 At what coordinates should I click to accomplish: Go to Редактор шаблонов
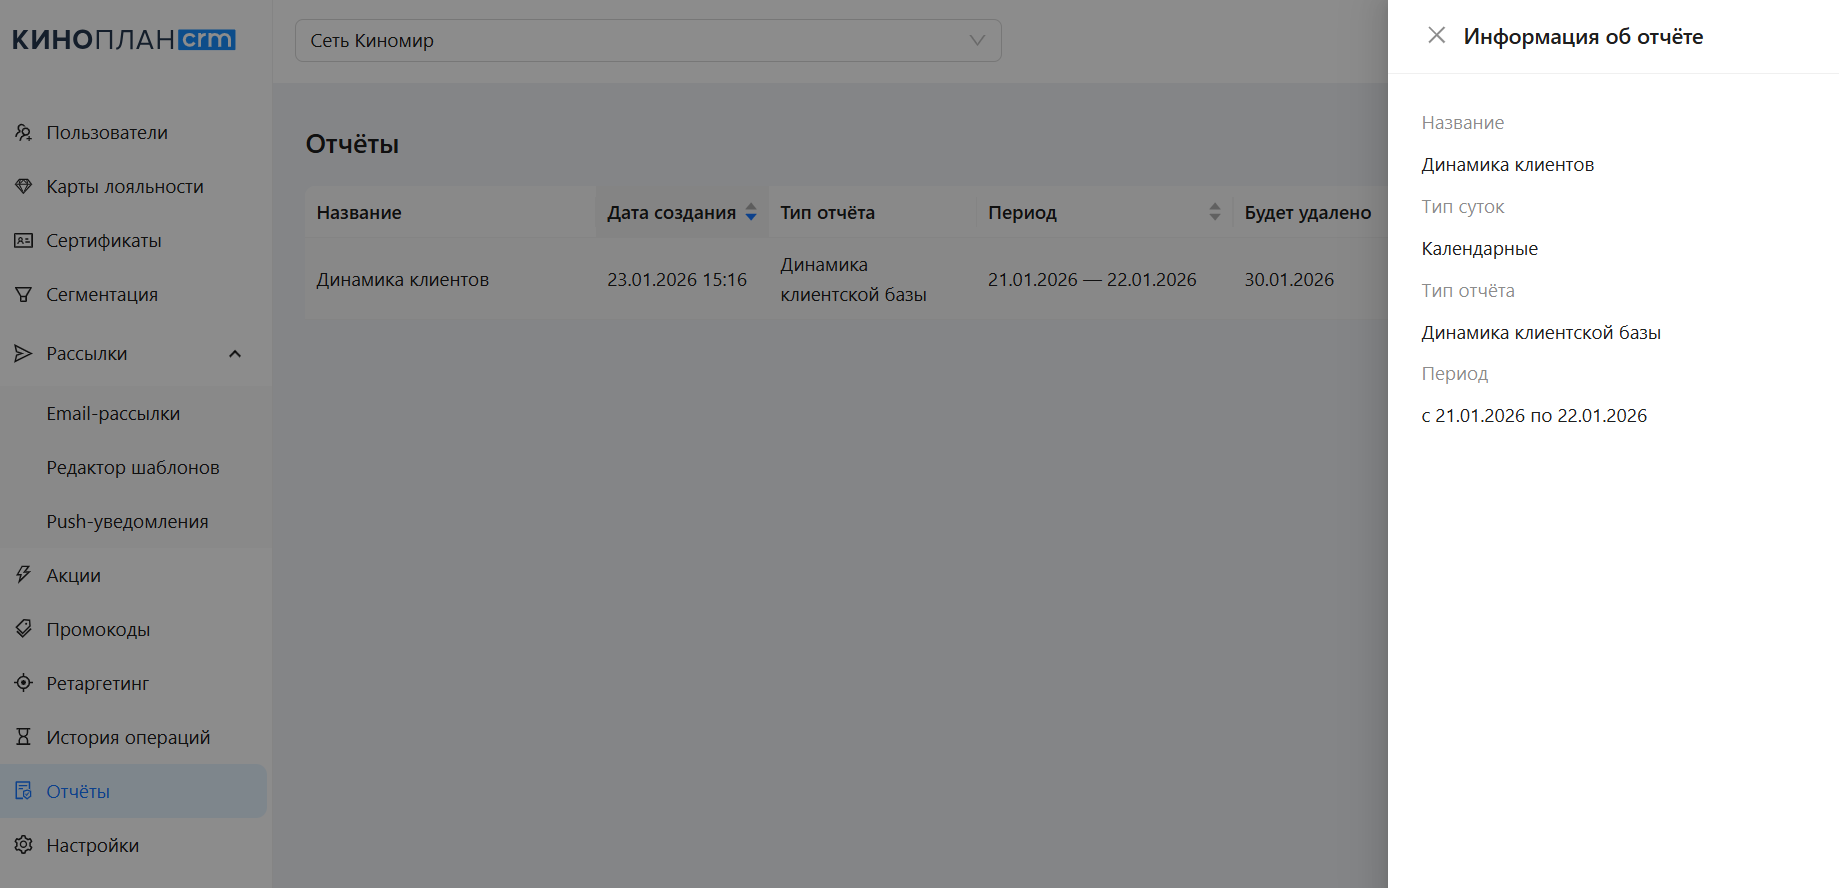click(133, 468)
